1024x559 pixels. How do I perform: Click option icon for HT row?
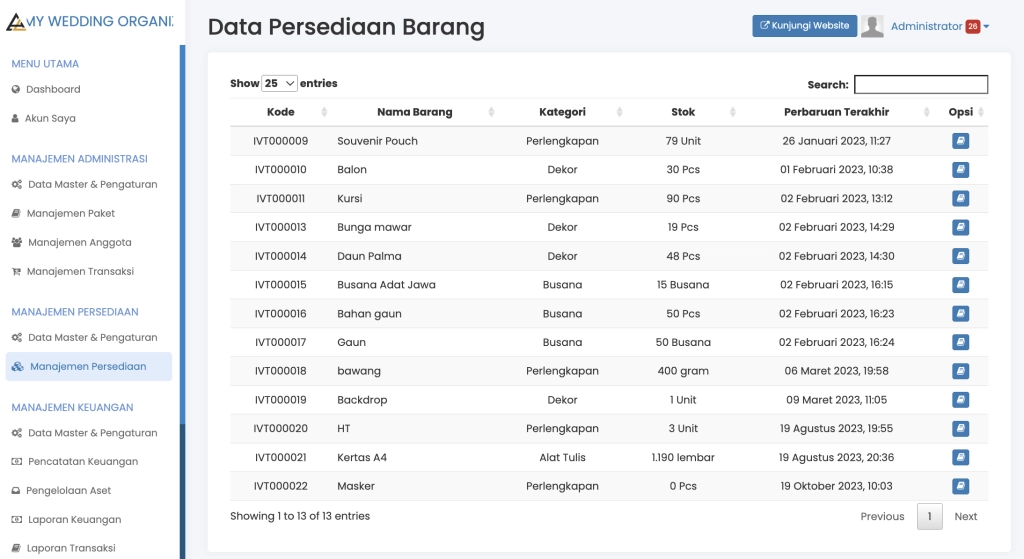[960, 428]
